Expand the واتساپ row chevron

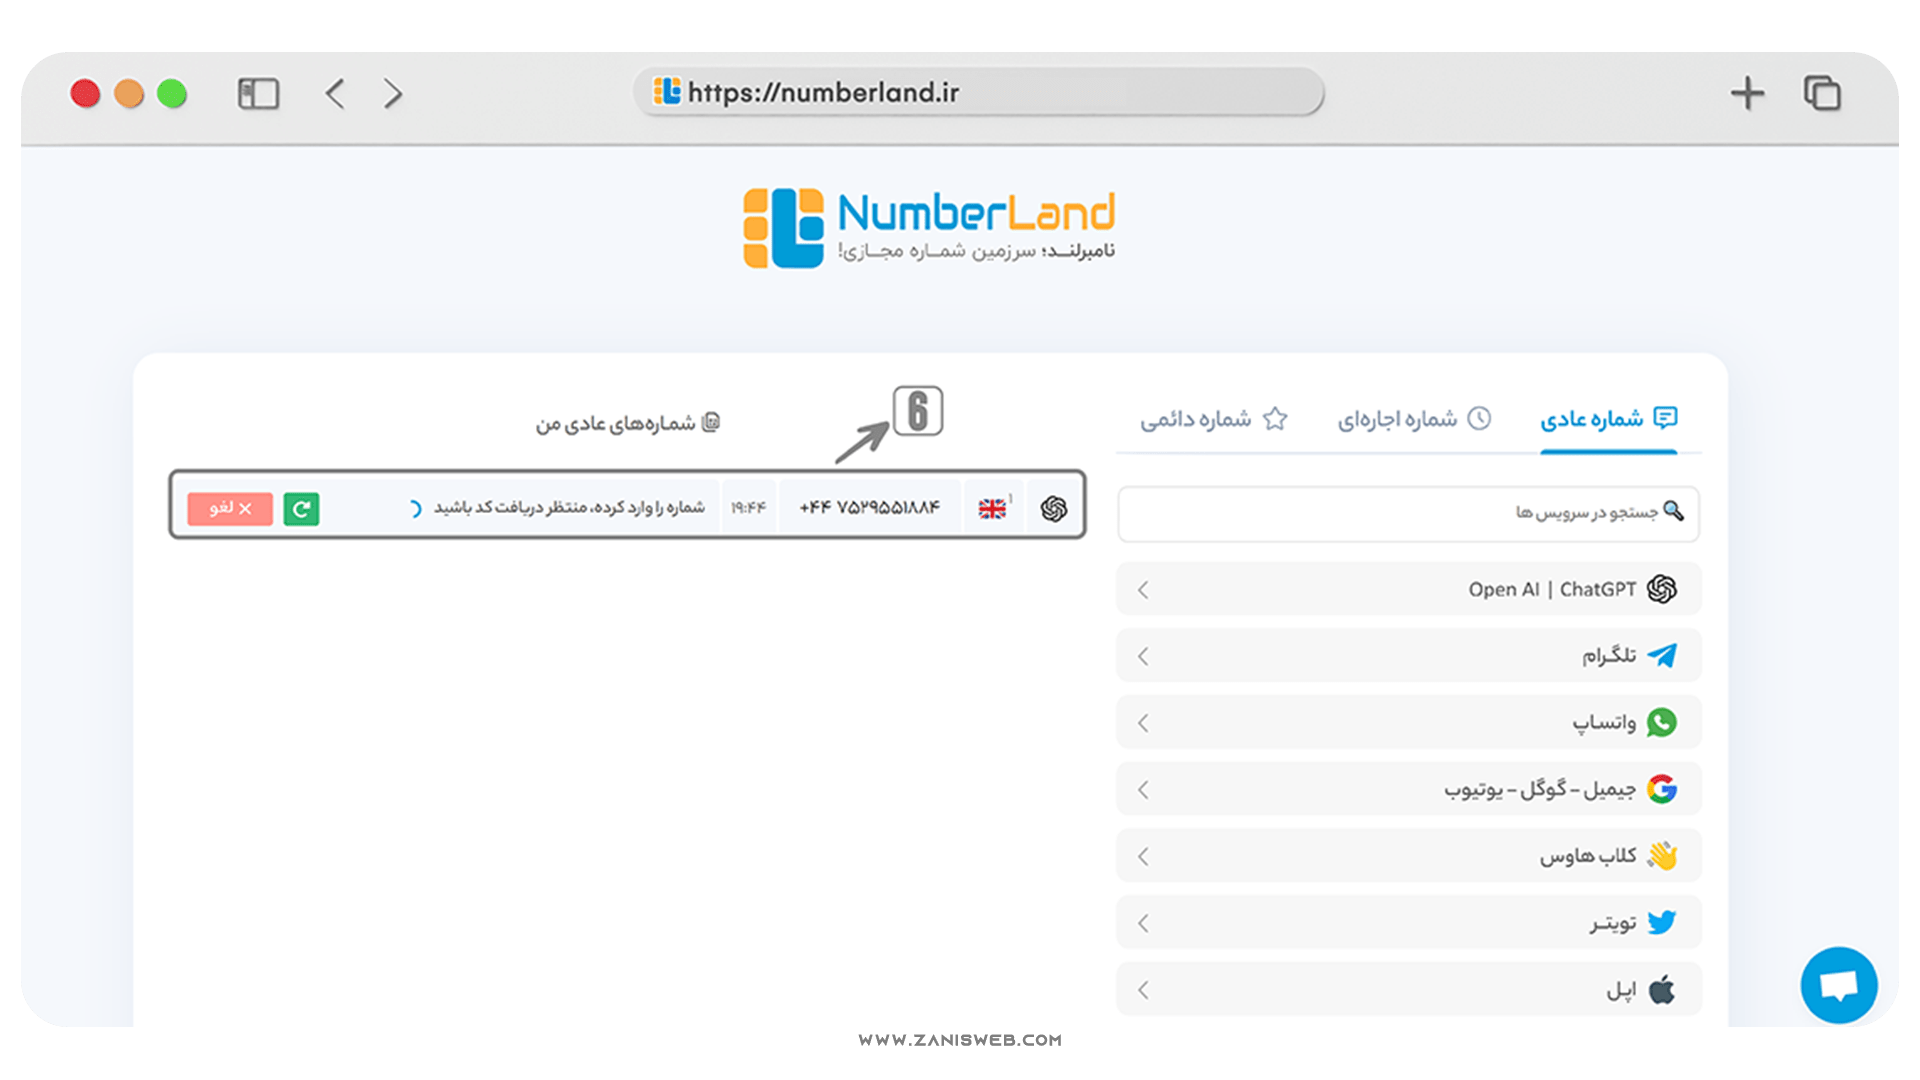click(1143, 723)
